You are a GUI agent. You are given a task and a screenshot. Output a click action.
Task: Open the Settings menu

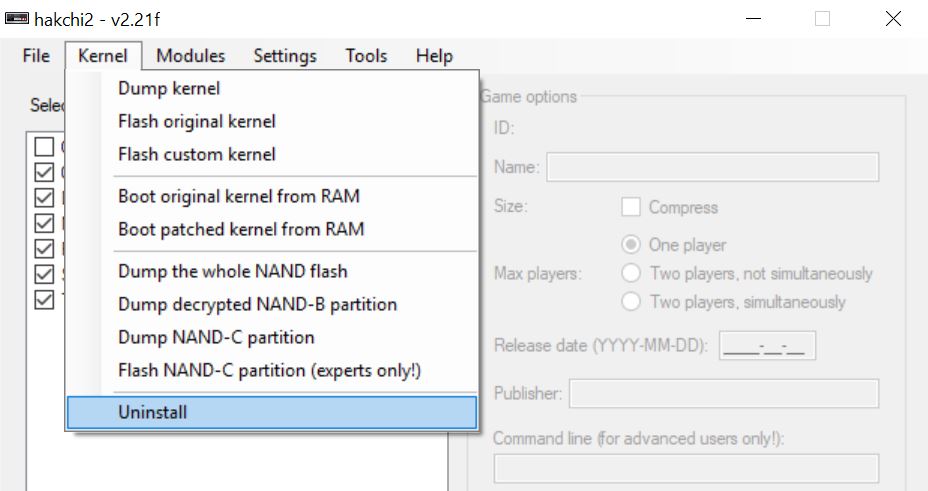click(x=285, y=56)
